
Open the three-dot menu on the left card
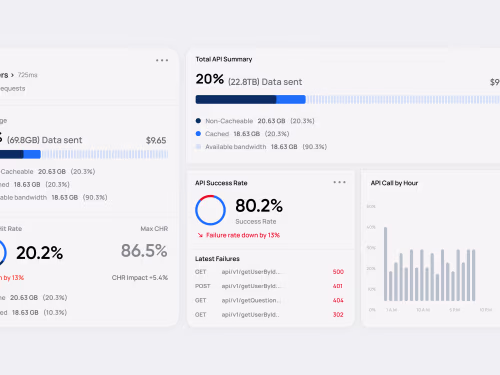pyautogui.click(x=162, y=60)
